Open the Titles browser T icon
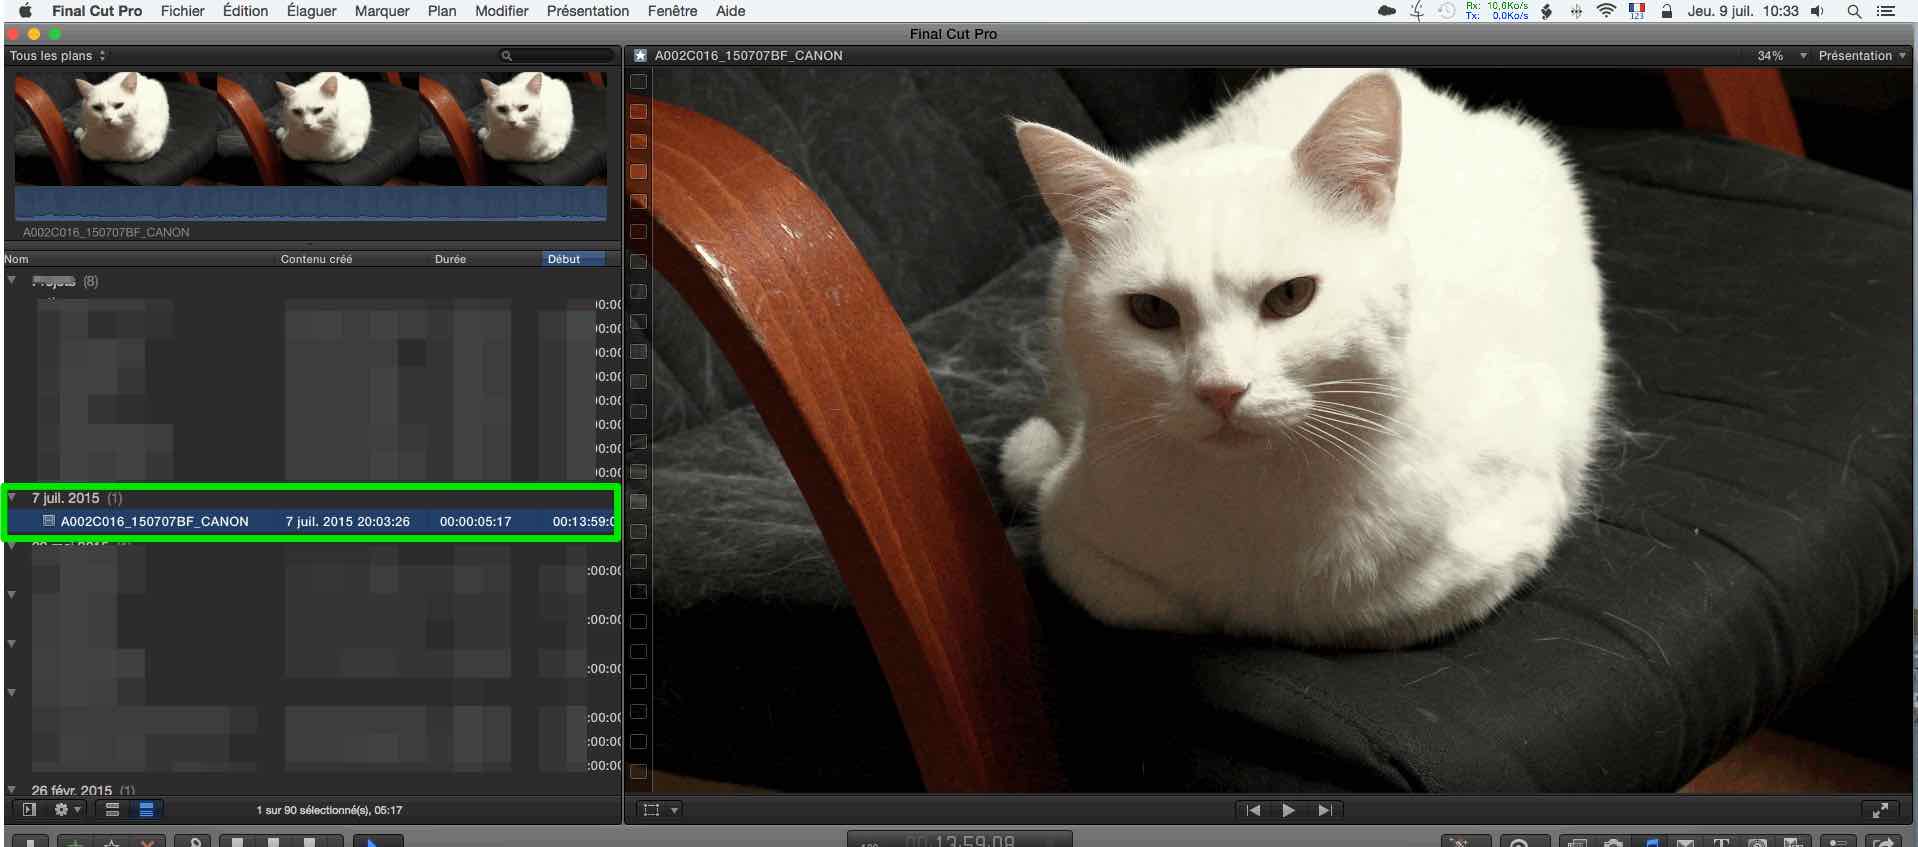This screenshot has height=847, width=1918. [1721, 842]
